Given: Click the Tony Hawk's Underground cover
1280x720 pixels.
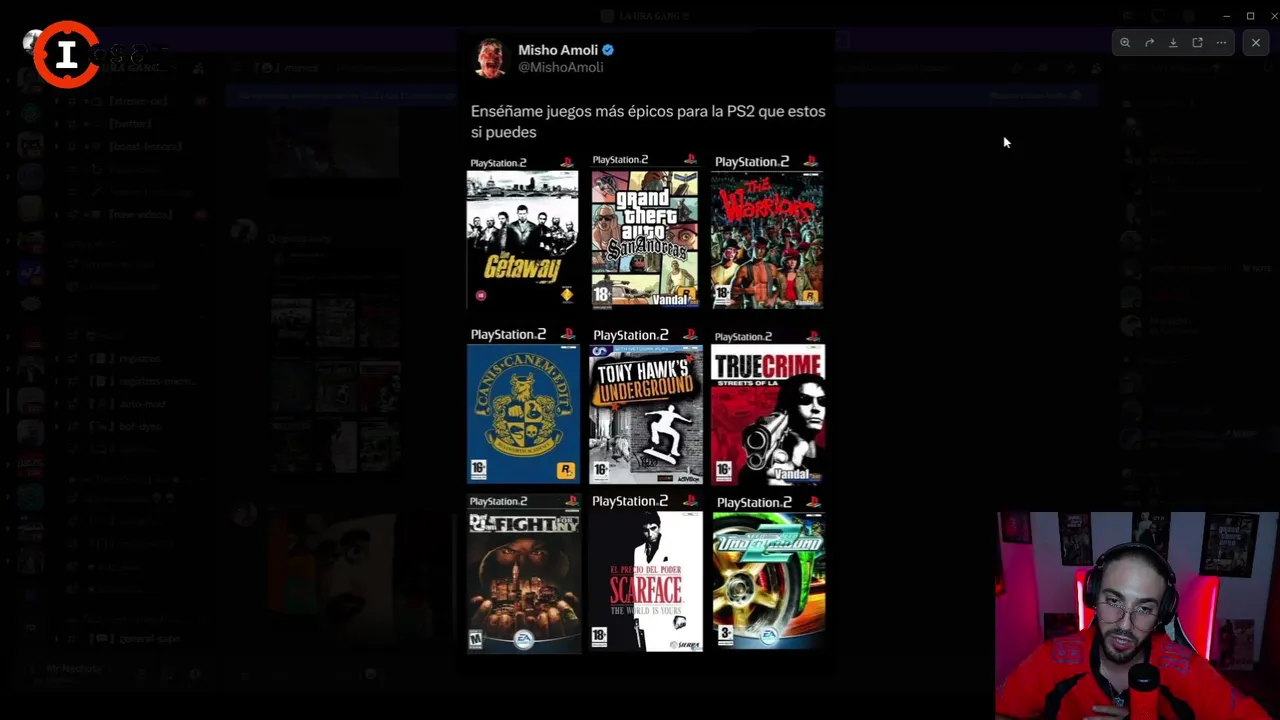Looking at the screenshot, I should pos(646,406).
